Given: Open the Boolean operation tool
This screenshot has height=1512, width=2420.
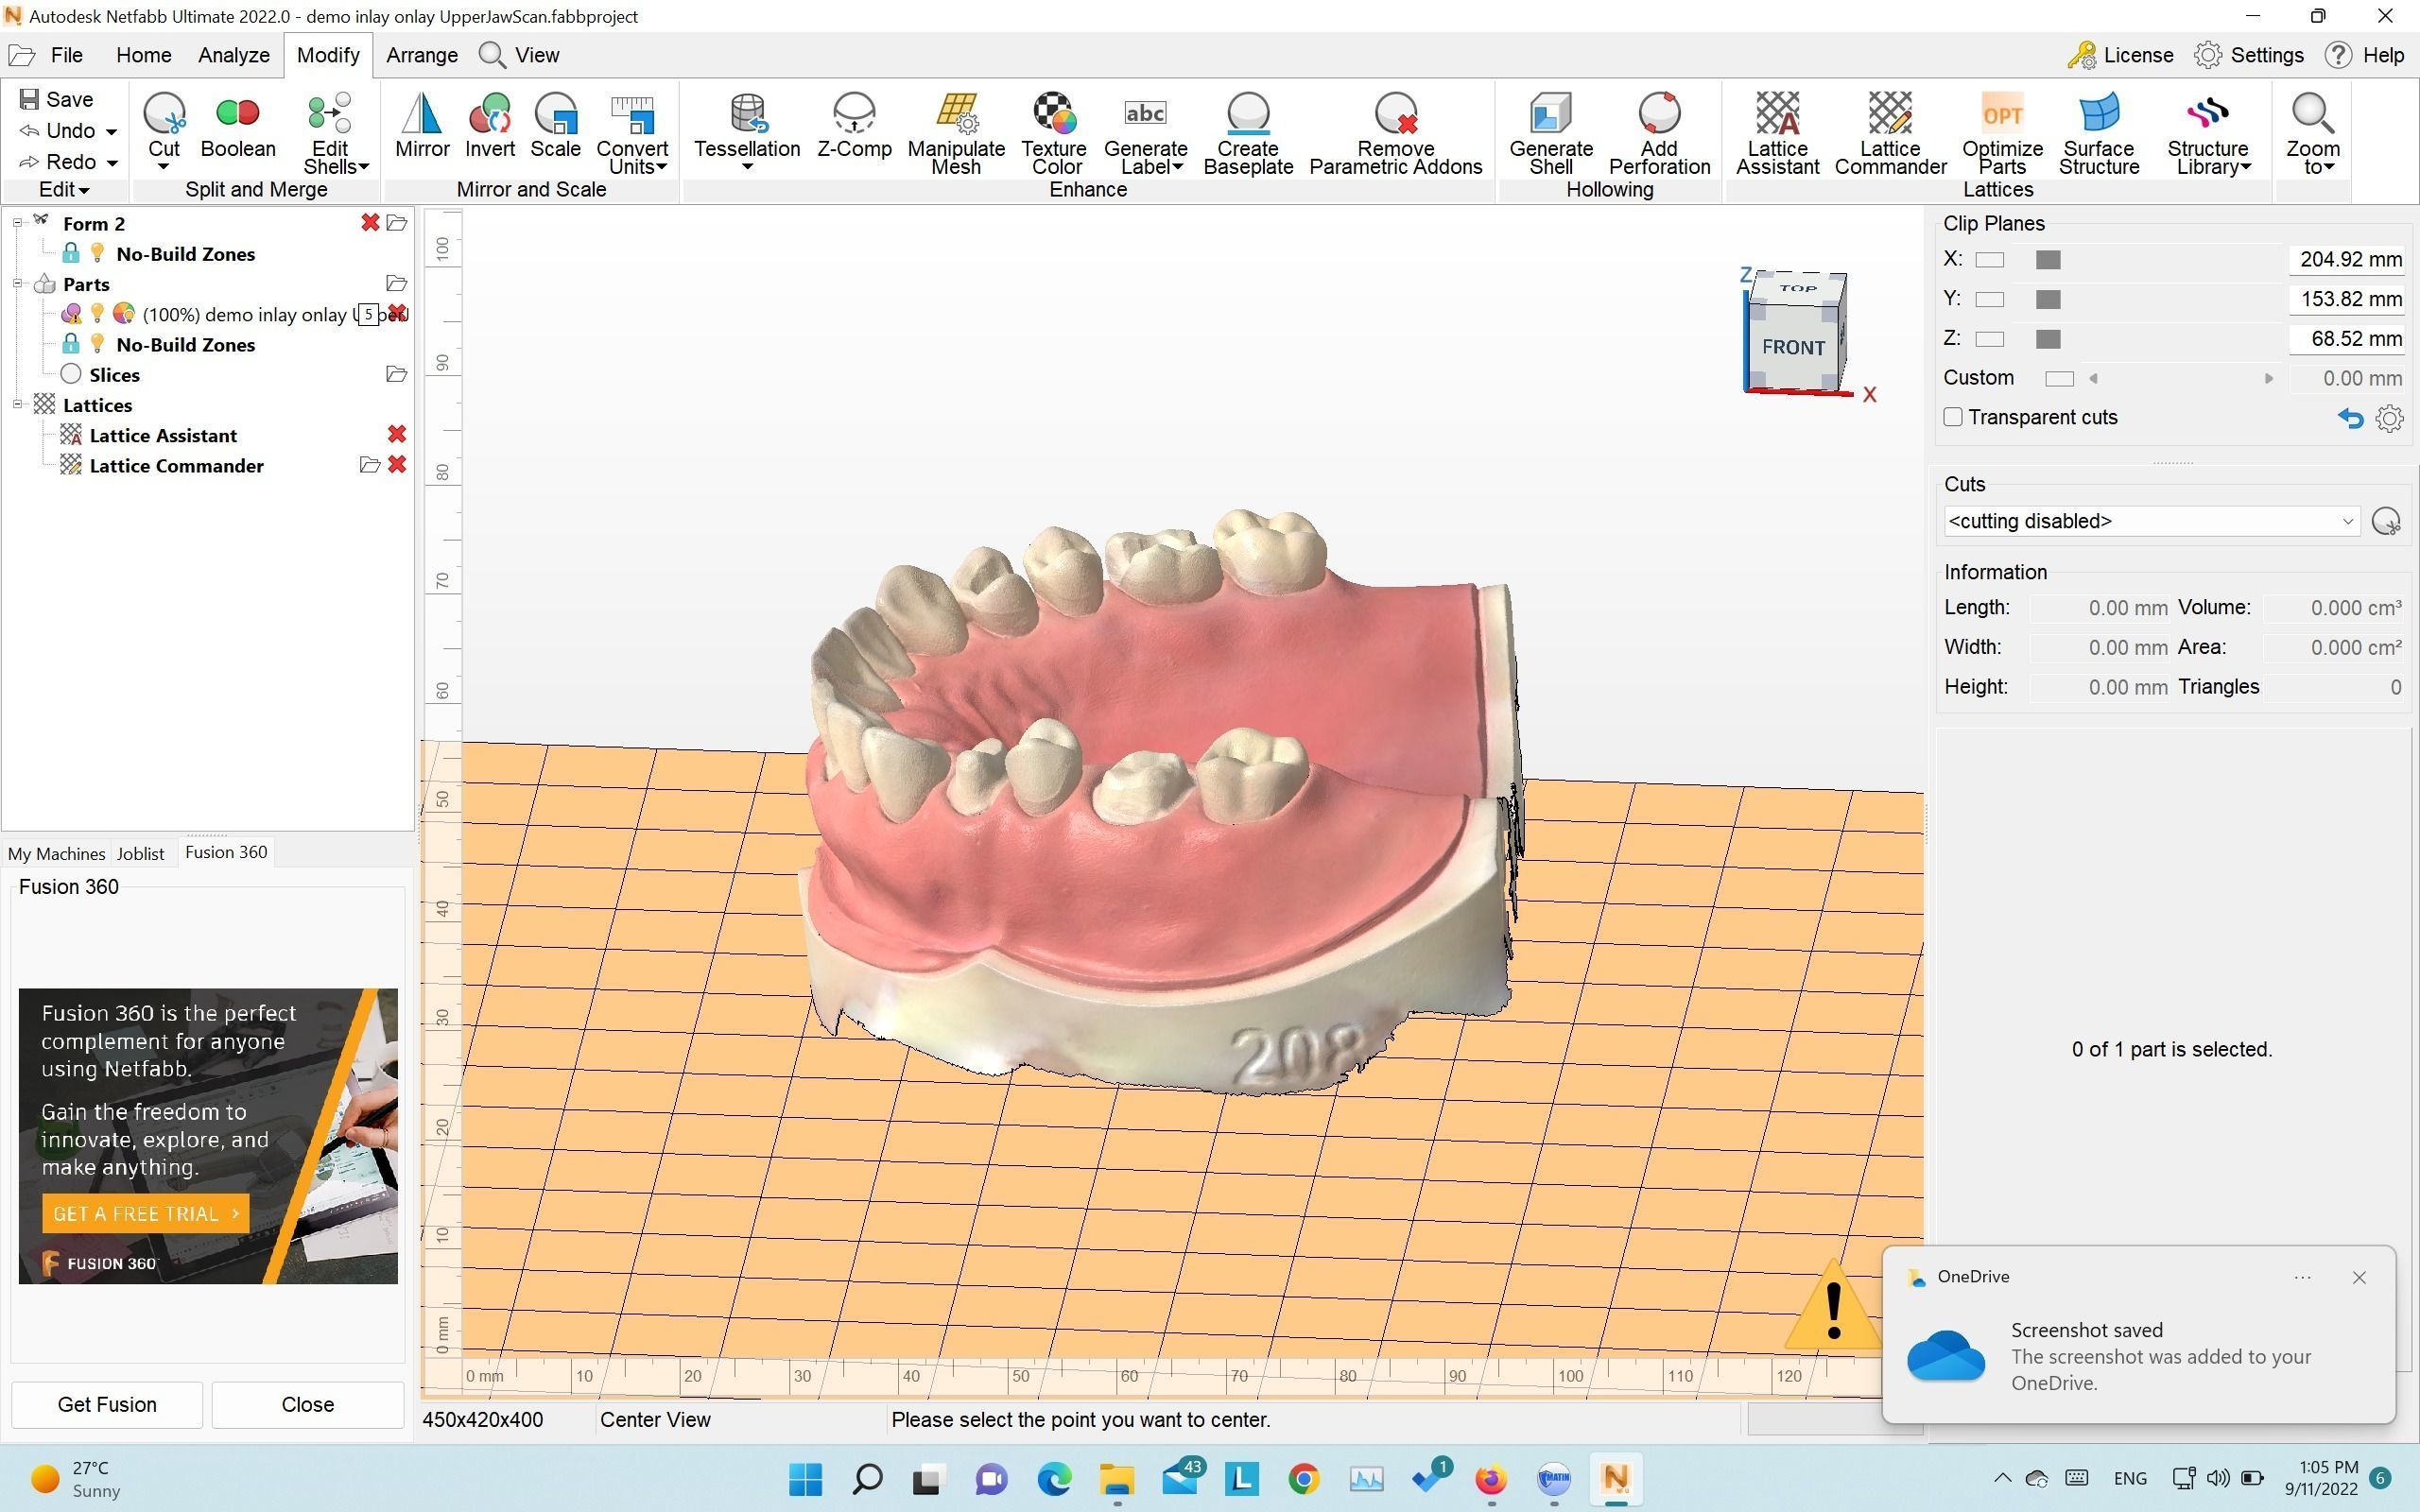Looking at the screenshot, I should (x=238, y=125).
